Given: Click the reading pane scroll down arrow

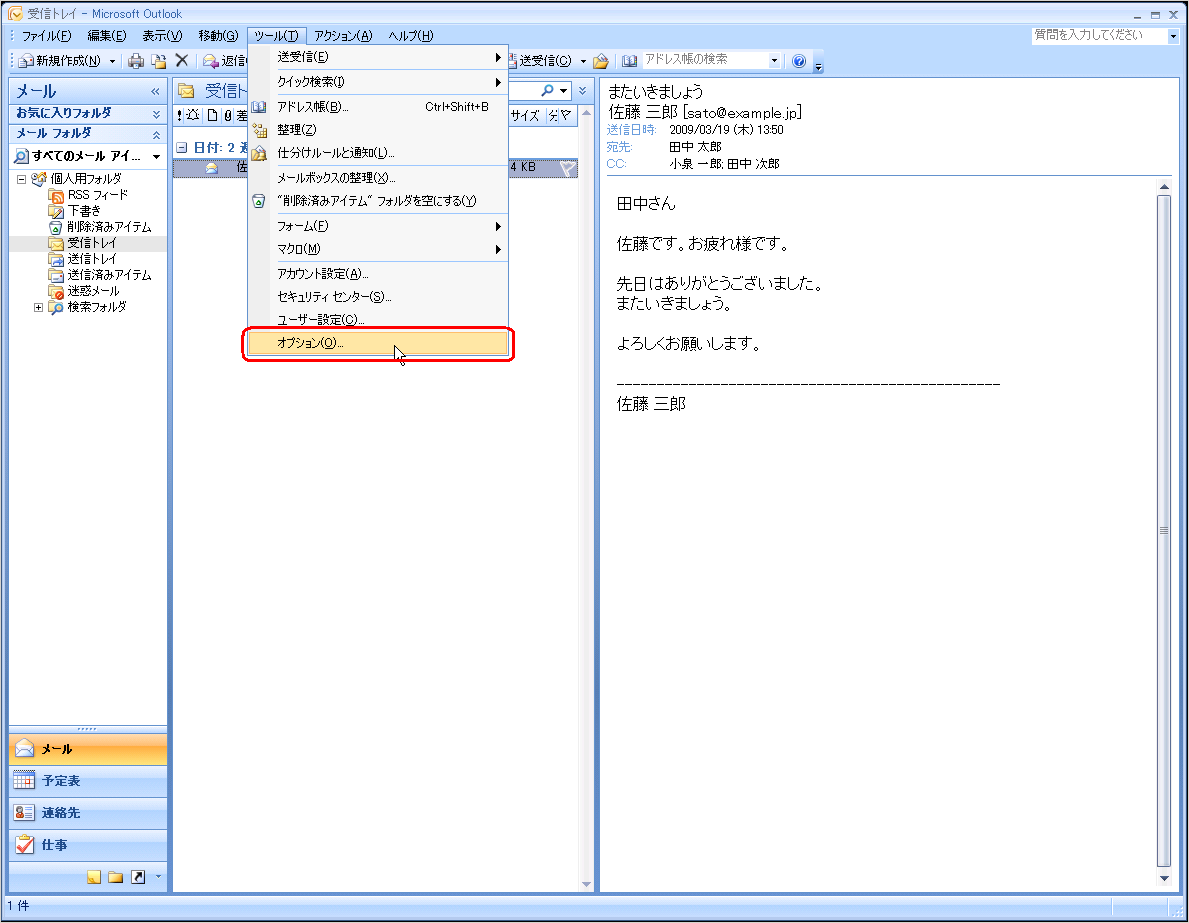Looking at the screenshot, I should (x=1164, y=878).
